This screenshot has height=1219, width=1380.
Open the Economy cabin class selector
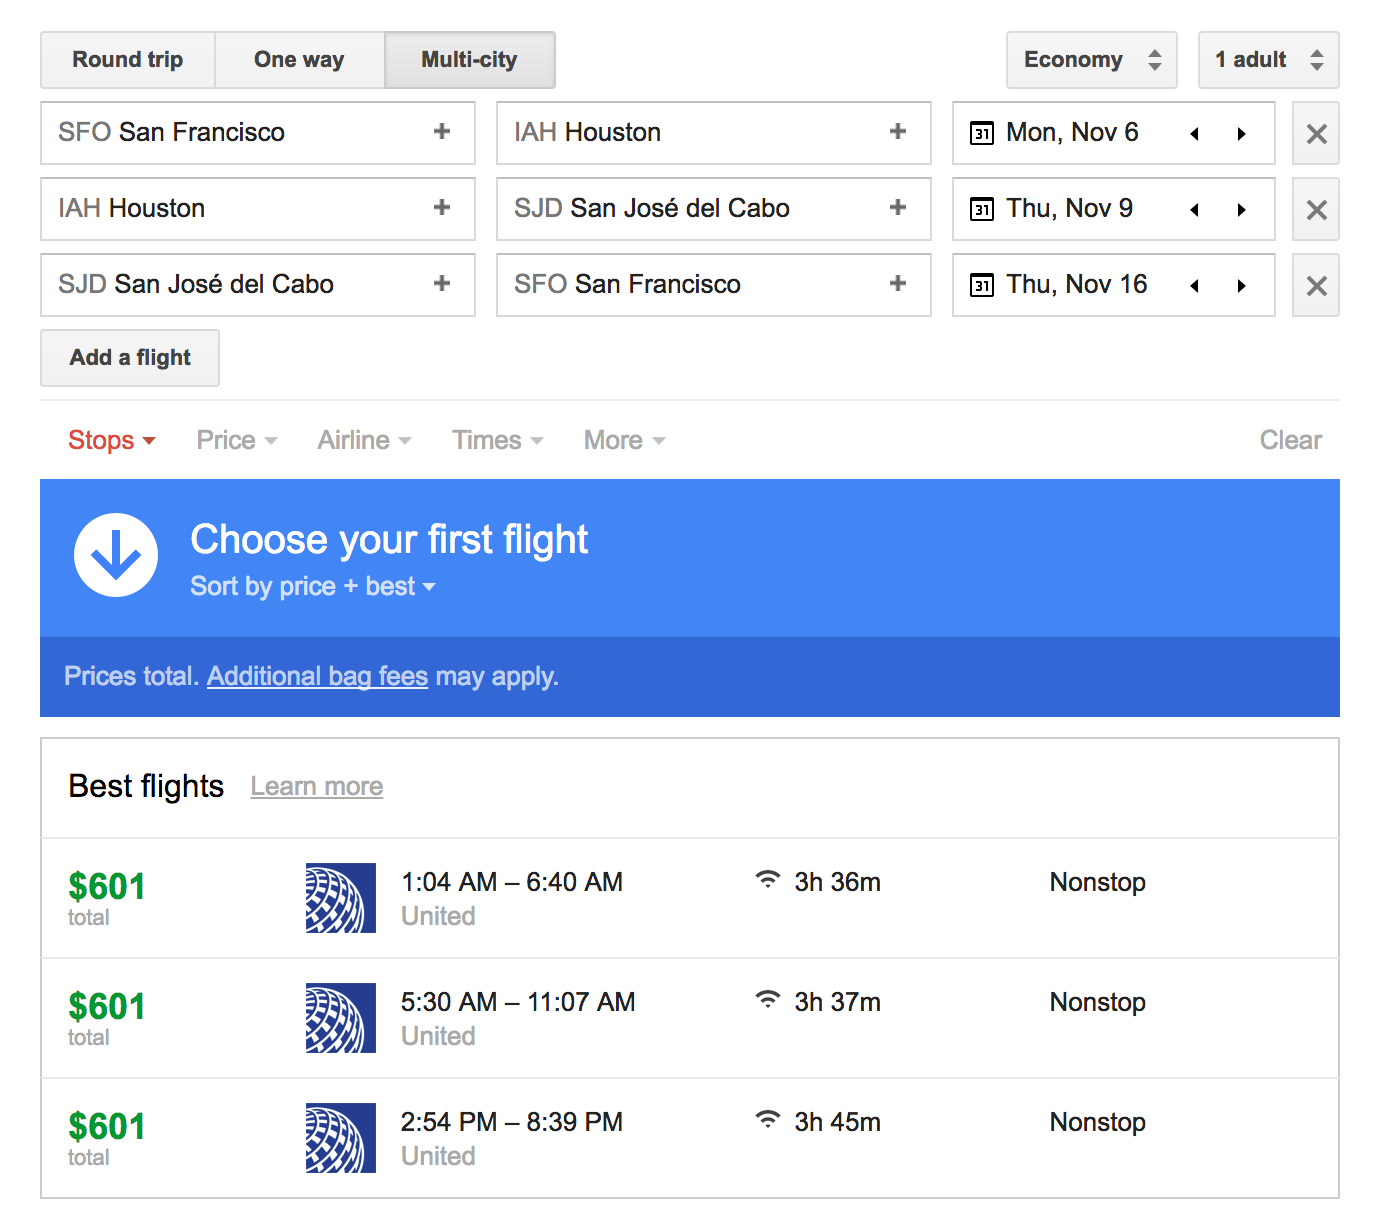coord(1090,59)
